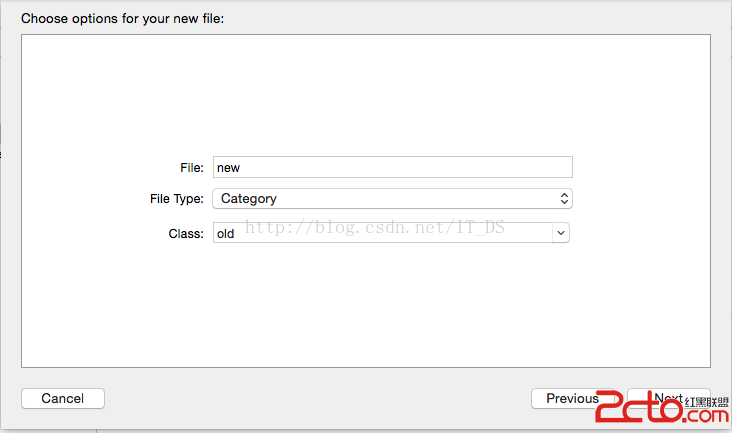Screen dimensions: 732x433
Task: Select the "Category" value in File Type
Action: [x=249, y=199]
